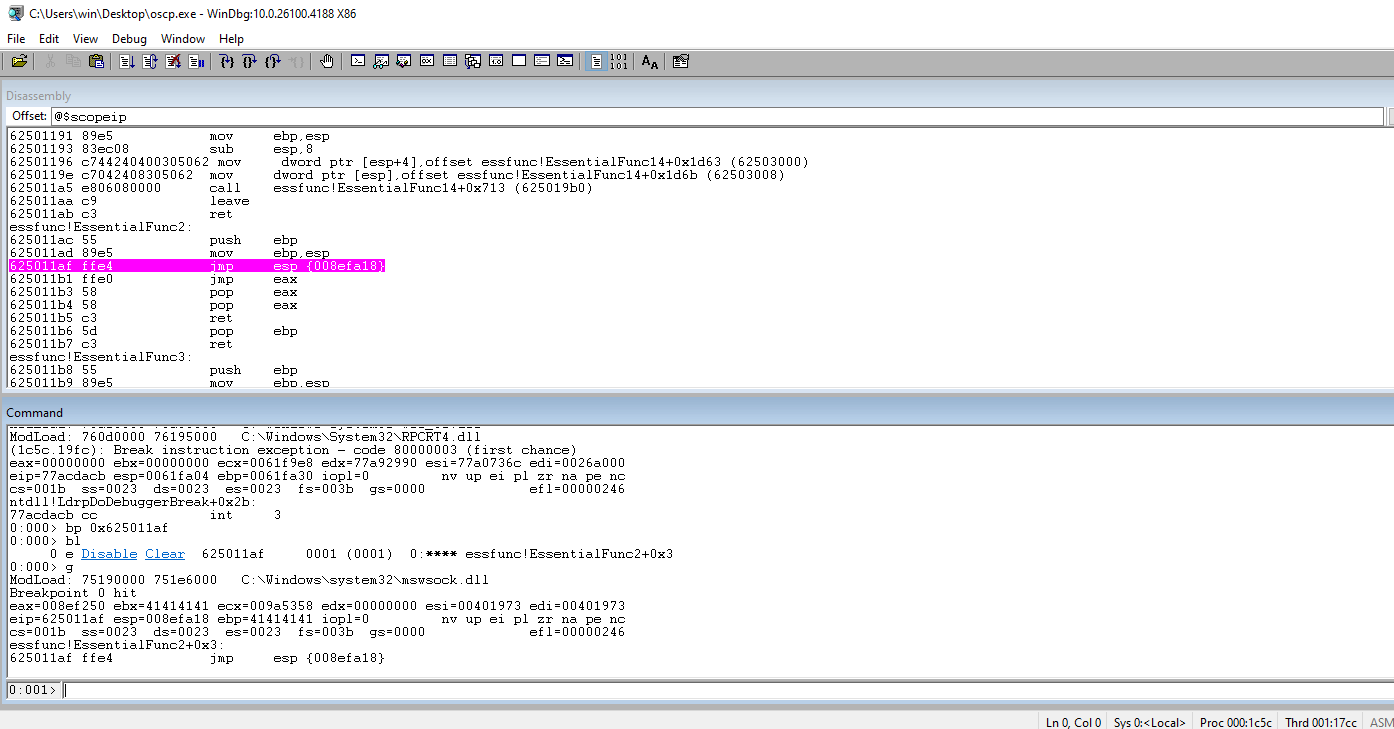
Task: Click the Font icon in toolbar
Action: pos(650,62)
